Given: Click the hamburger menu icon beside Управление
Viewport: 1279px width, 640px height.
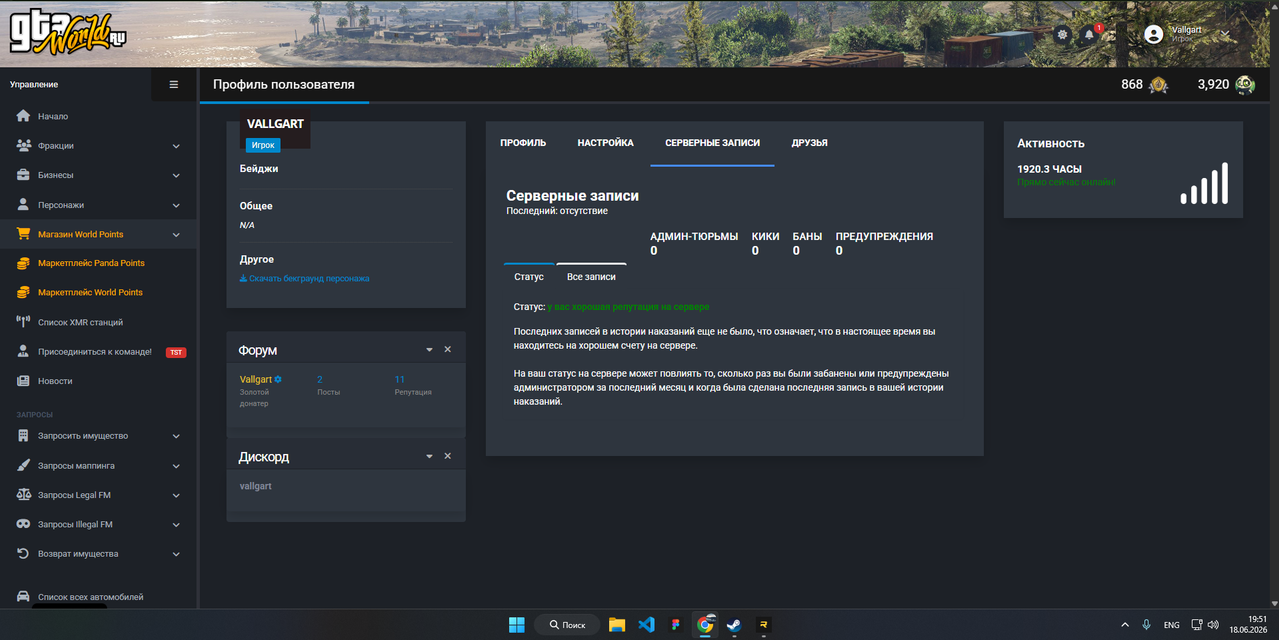Looking at the screenshot, I should [x=173, y=85].
